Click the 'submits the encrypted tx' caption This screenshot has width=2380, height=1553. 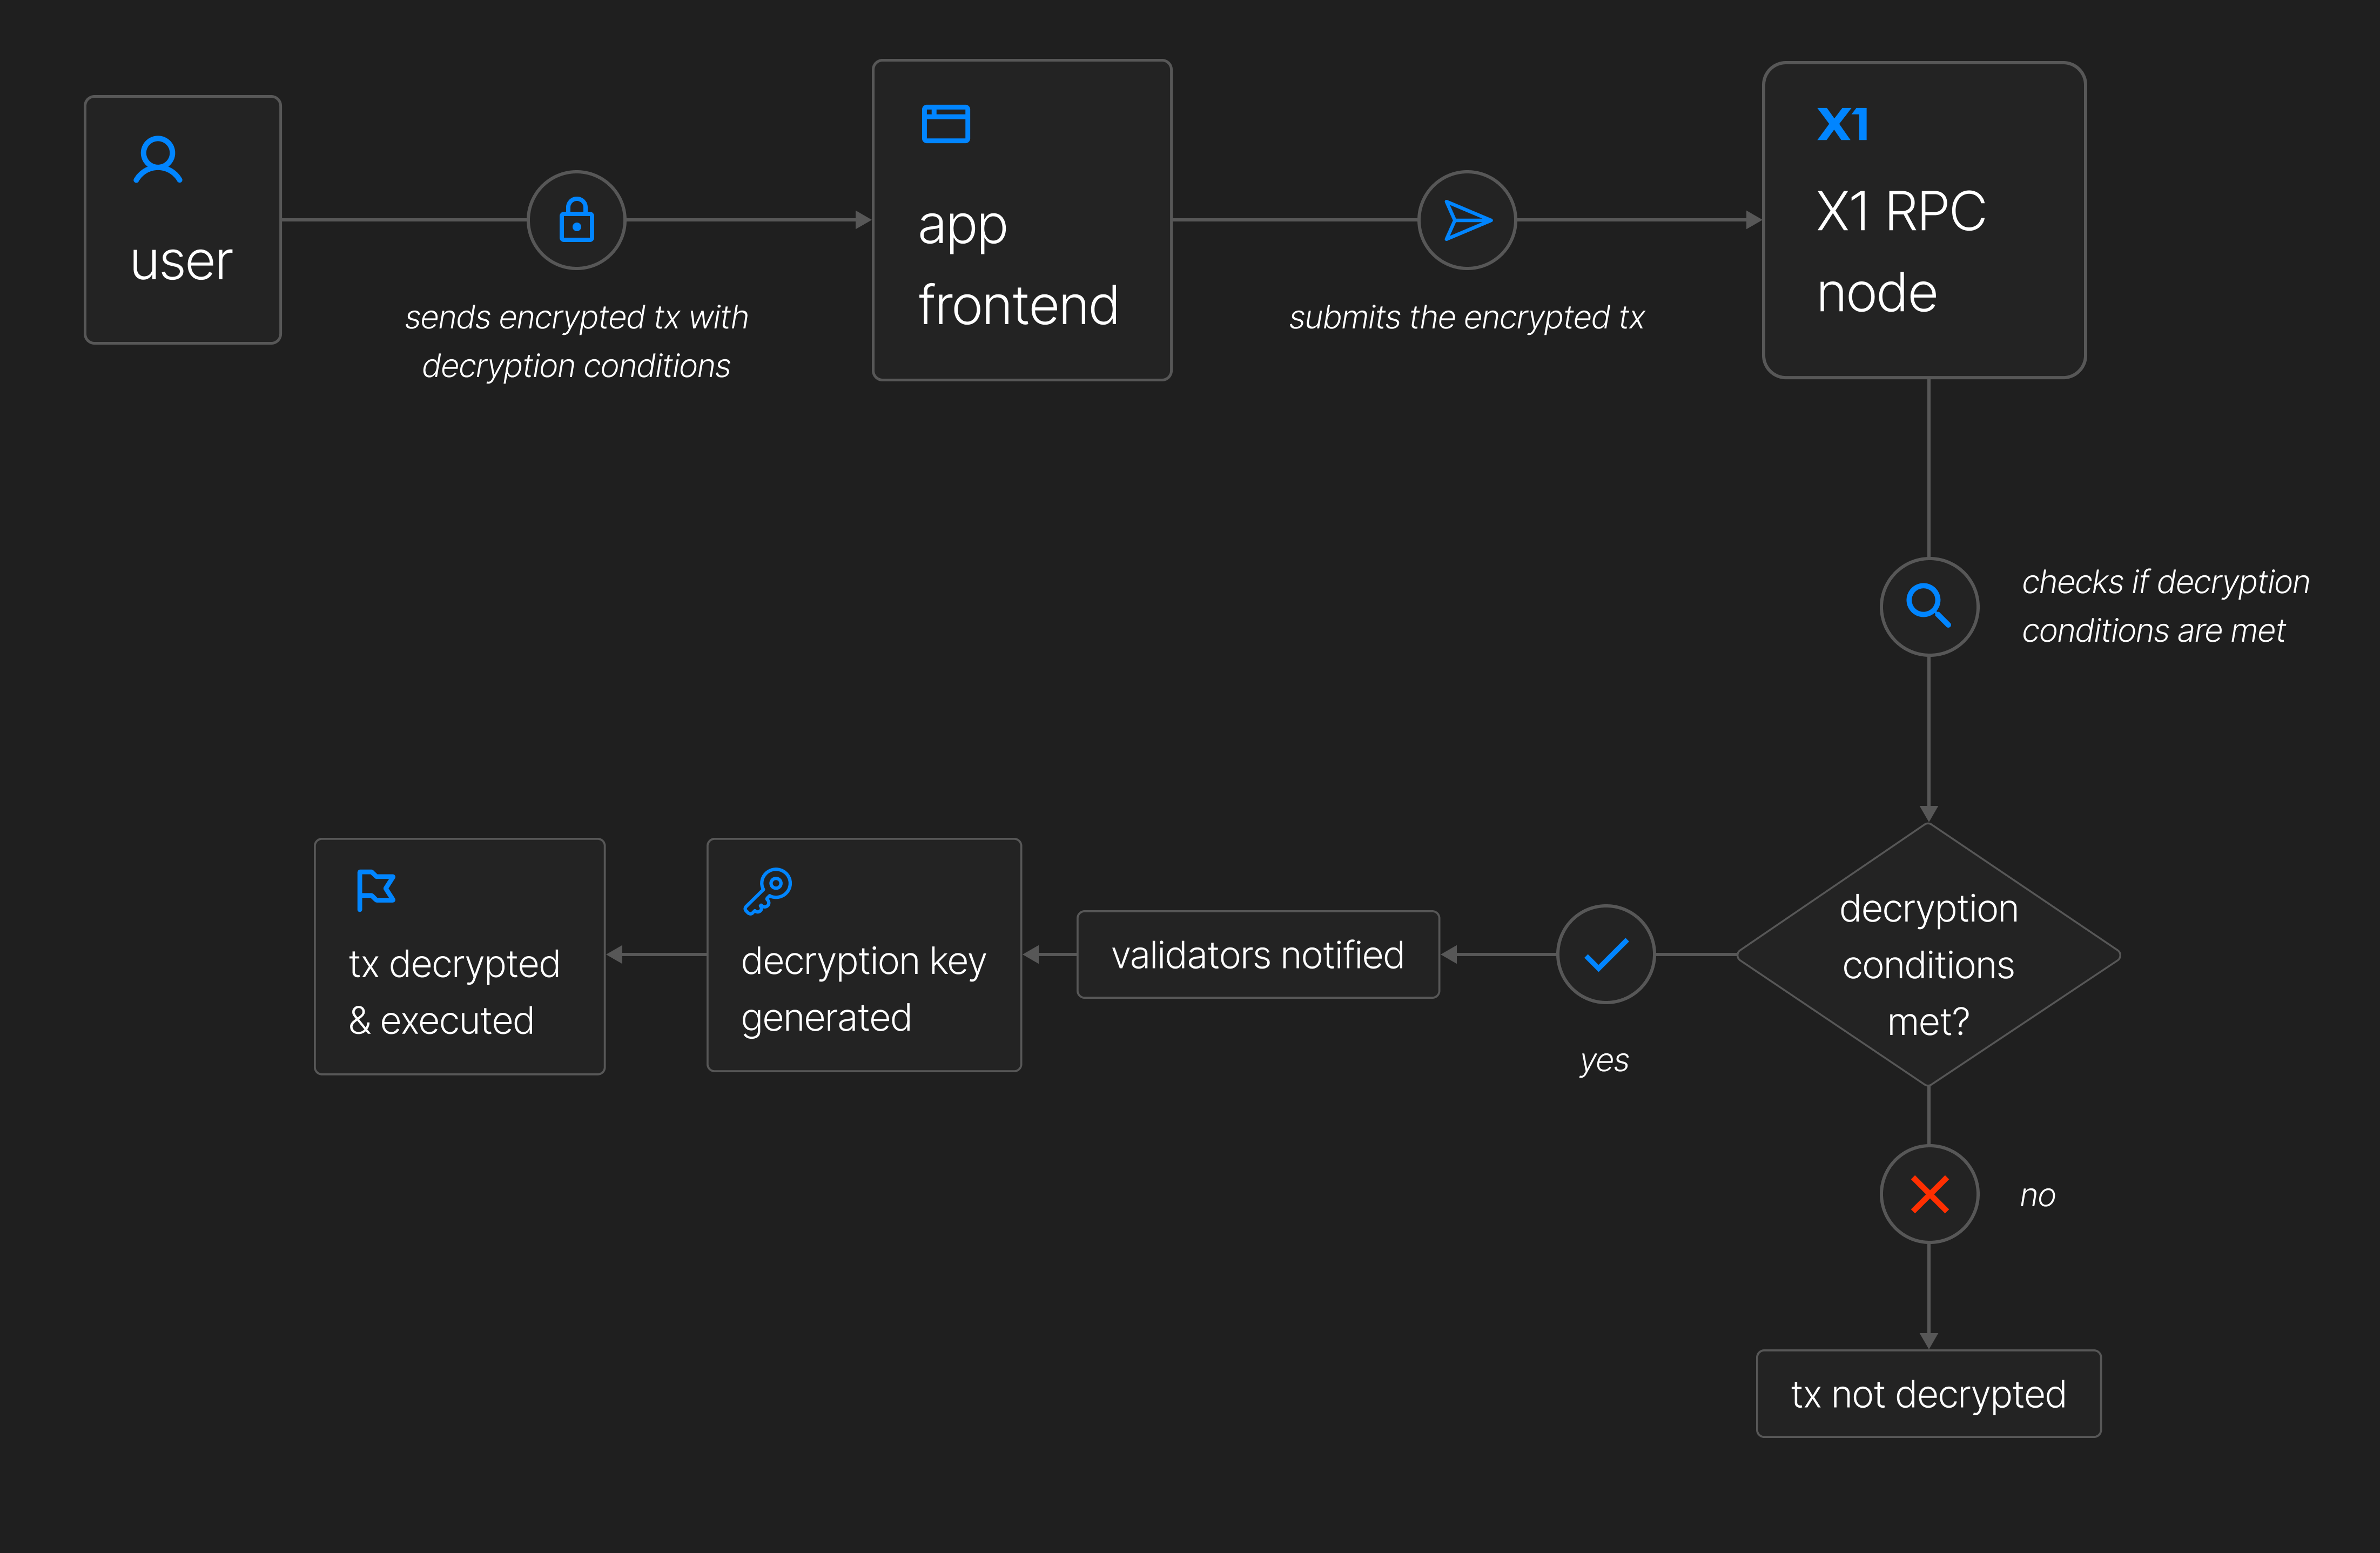coord(1466,318)
